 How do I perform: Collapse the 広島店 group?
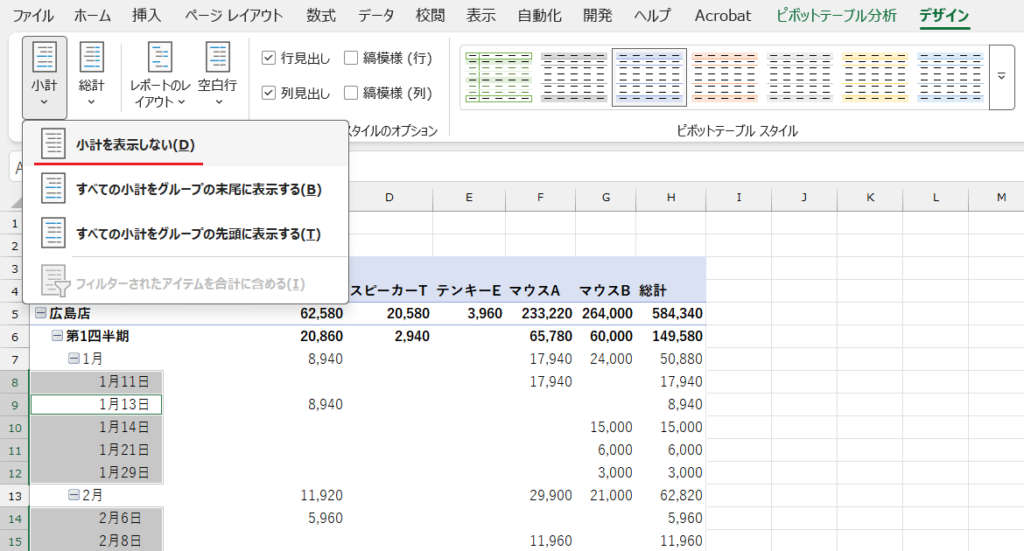point(40,313)
